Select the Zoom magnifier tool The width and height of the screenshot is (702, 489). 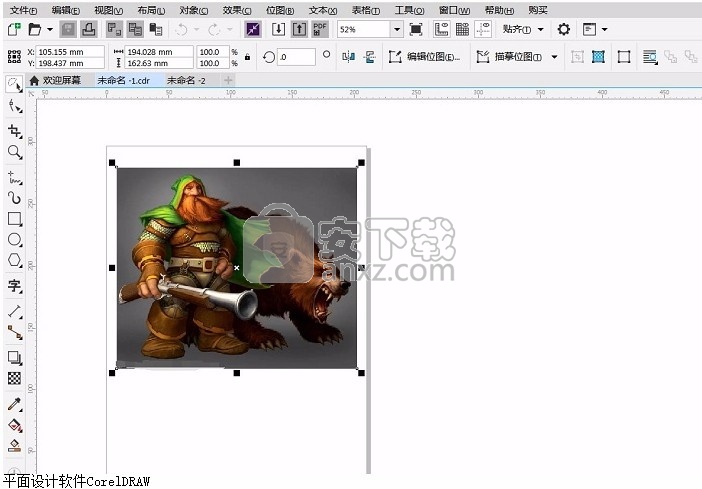point(14,152)
